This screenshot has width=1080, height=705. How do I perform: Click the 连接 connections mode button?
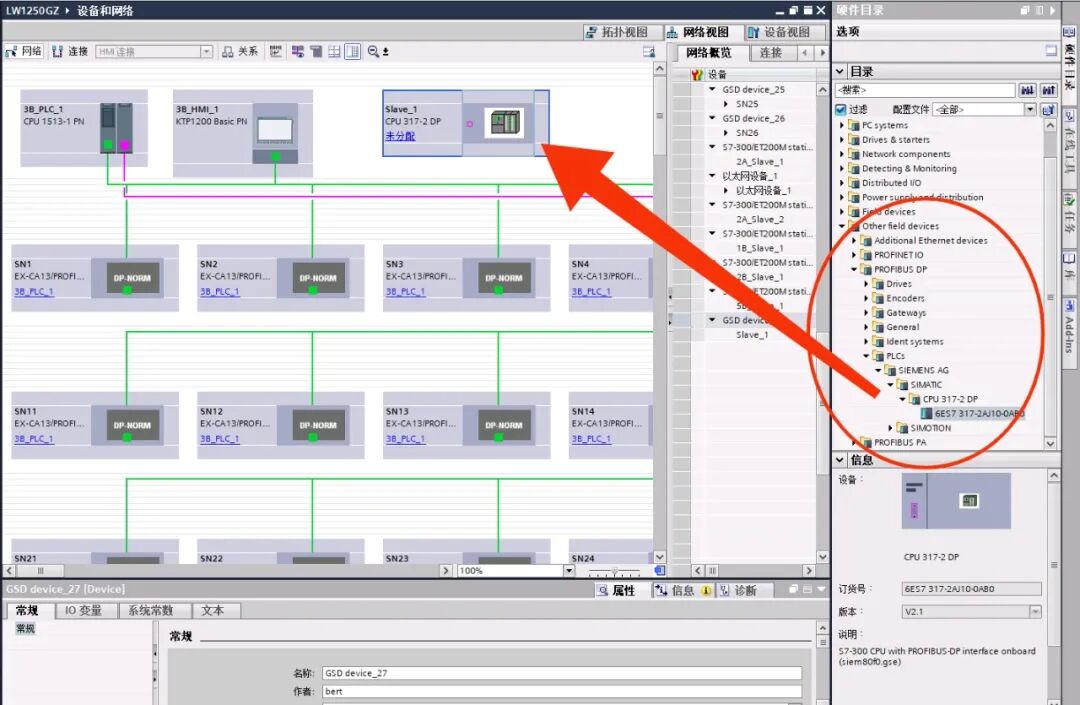pyautogui.click(x=70, y=52)
